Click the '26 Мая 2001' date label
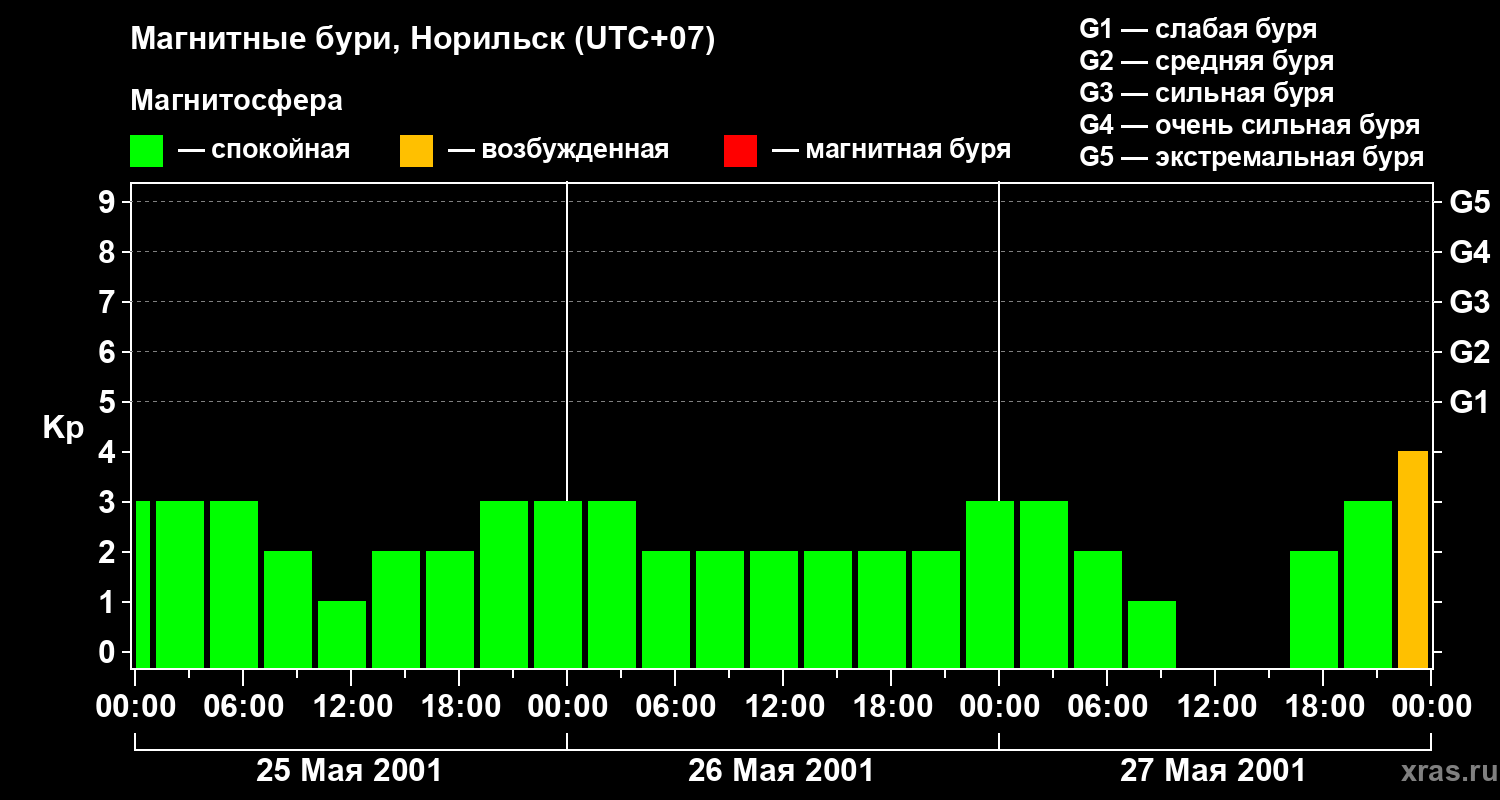Viewport: 1500px width, 800px height. coord(781,771)
